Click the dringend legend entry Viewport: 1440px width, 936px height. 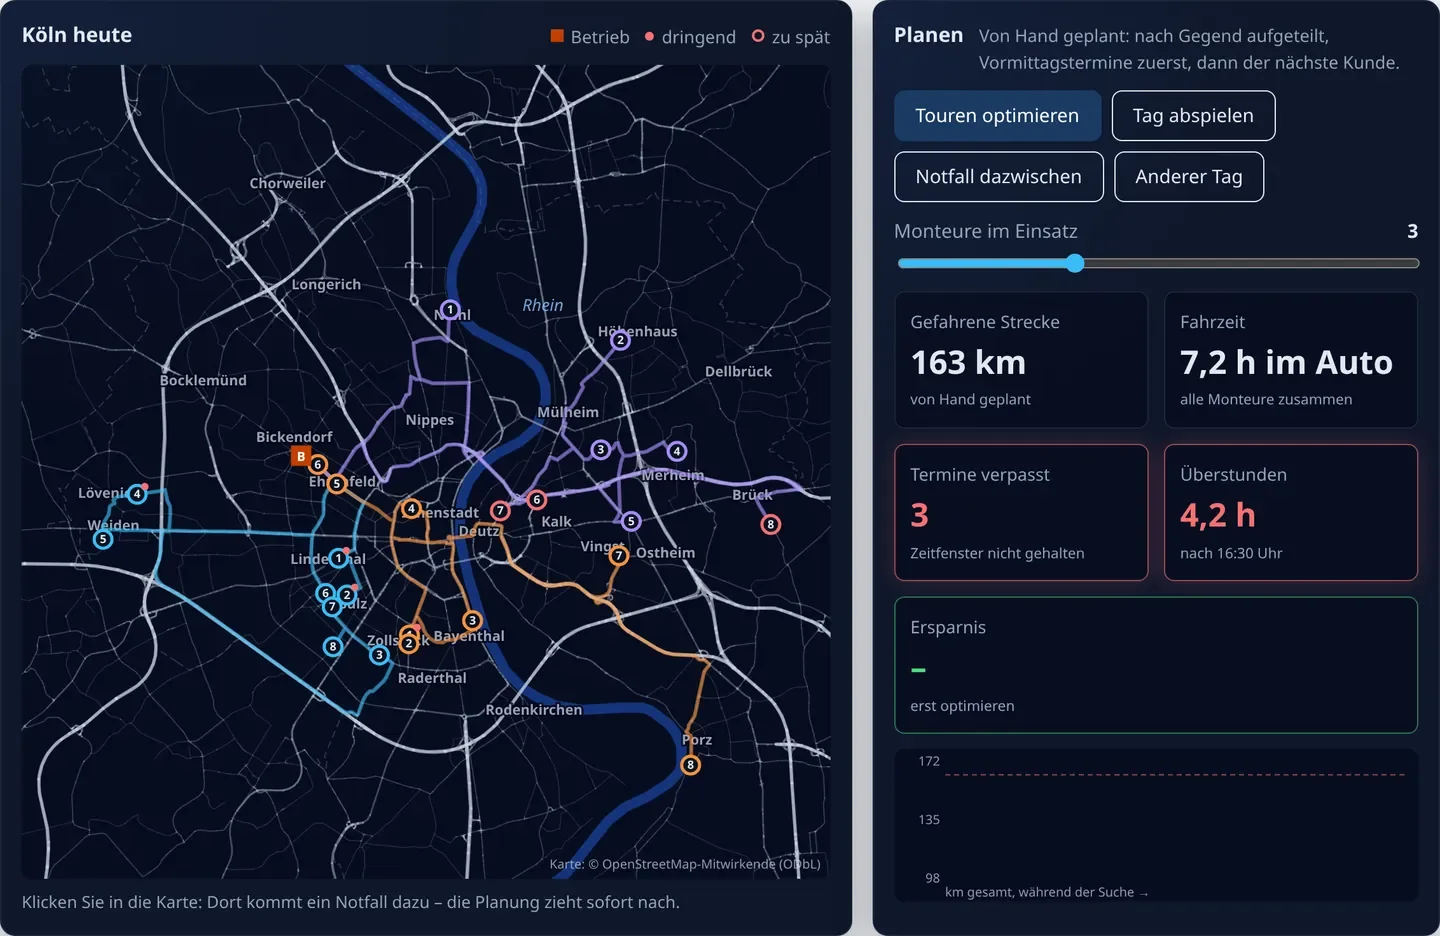coord(690,37)
